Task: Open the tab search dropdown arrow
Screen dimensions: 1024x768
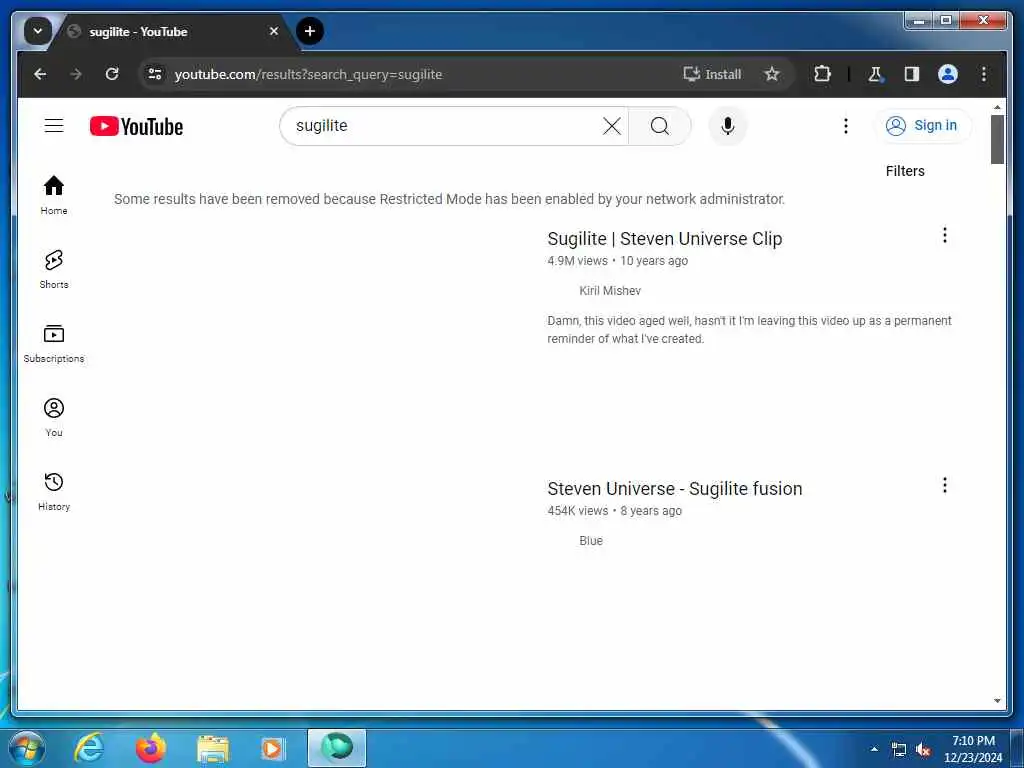Action: [x=38, y=31]
